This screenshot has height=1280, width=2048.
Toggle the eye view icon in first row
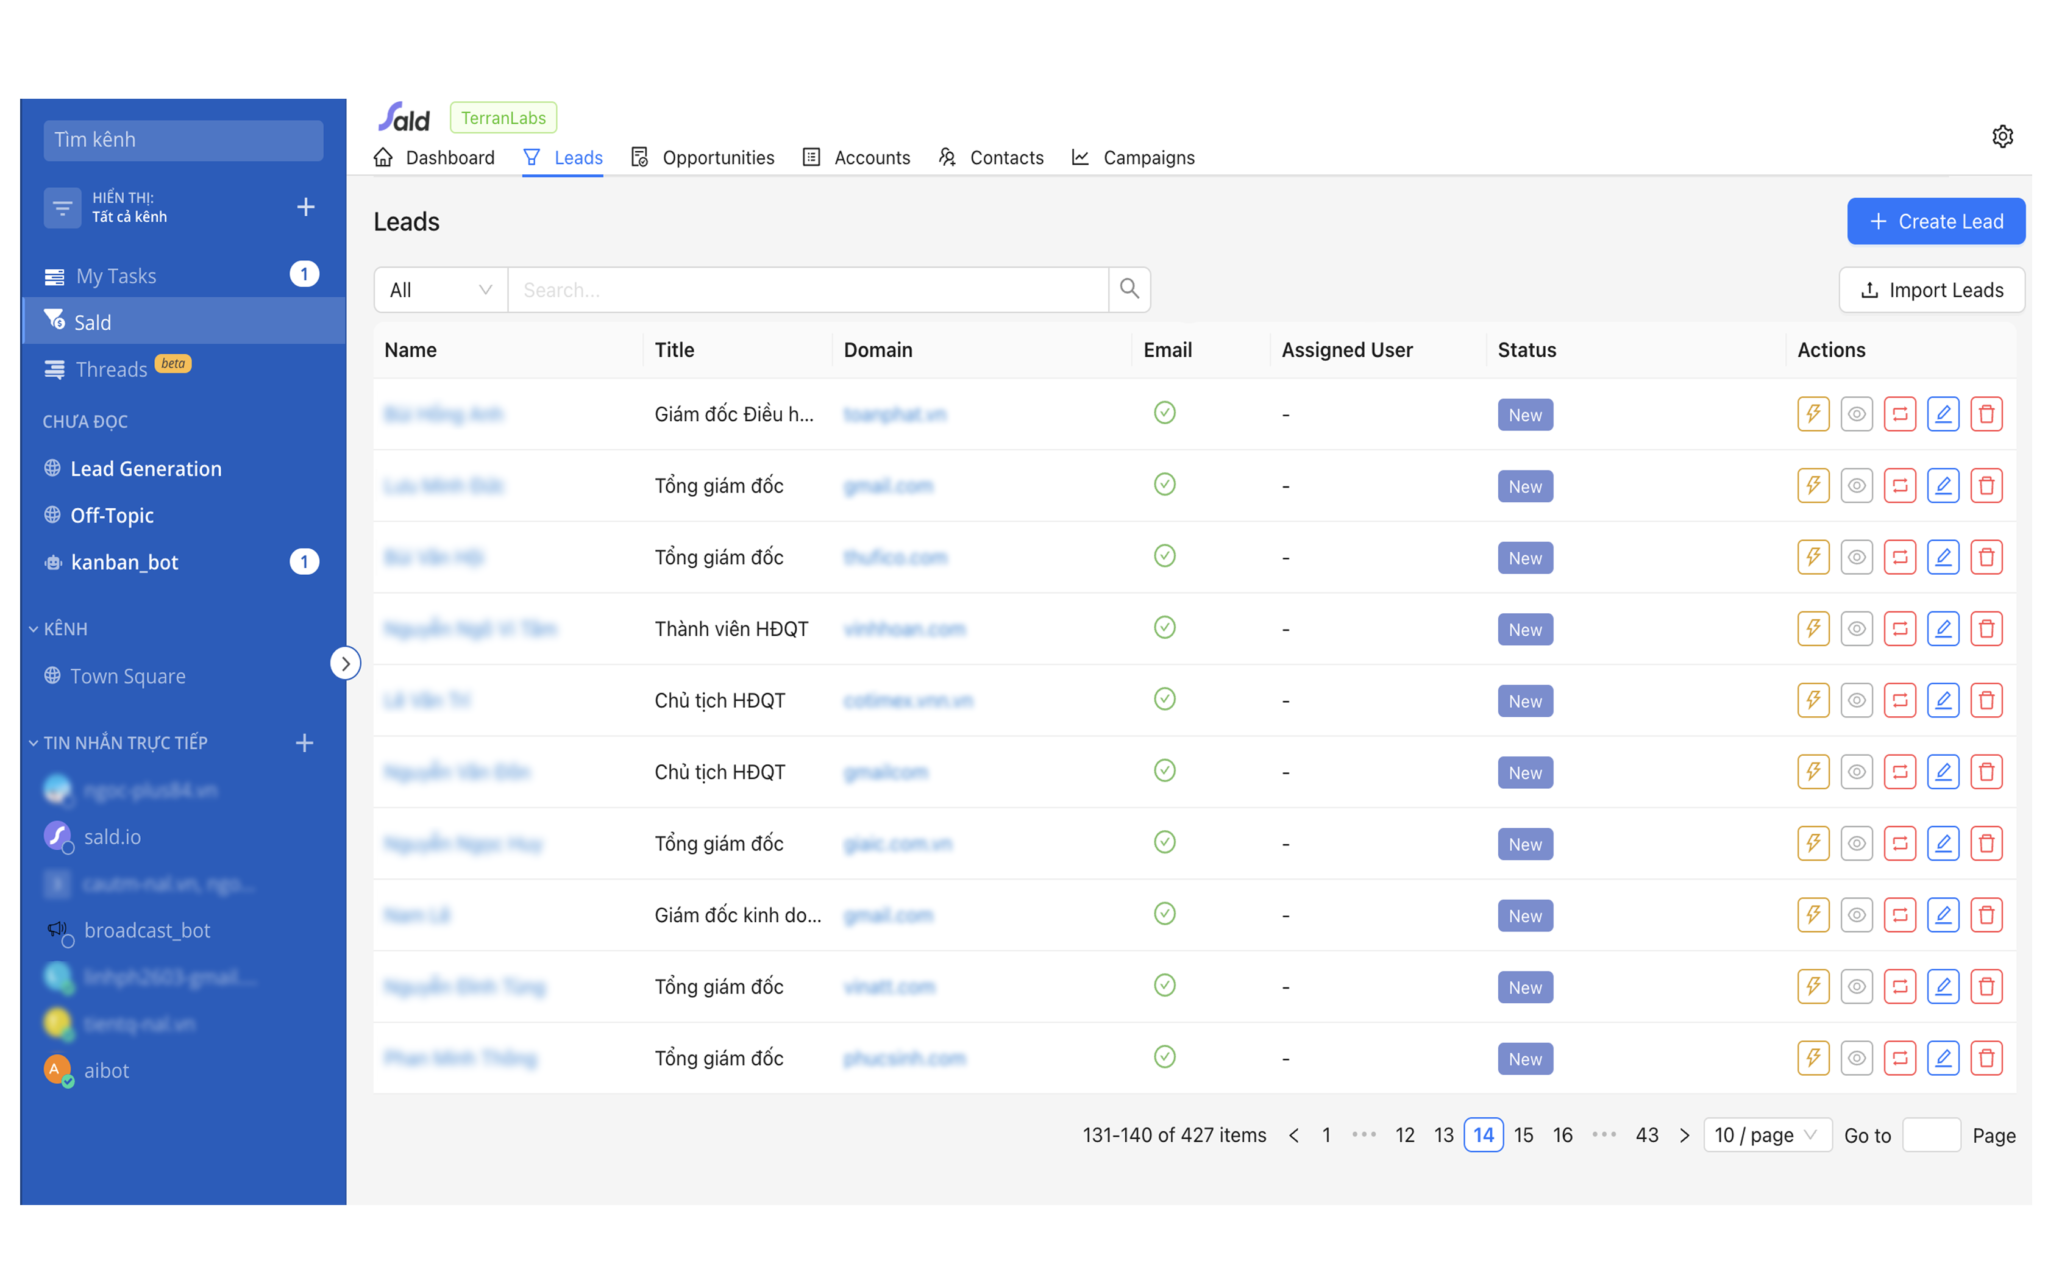[x=1856, y=414]
